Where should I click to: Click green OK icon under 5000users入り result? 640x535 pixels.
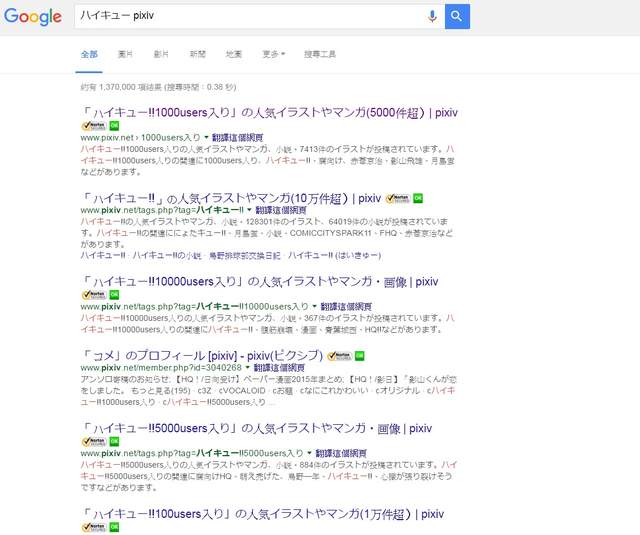point(114,442)
